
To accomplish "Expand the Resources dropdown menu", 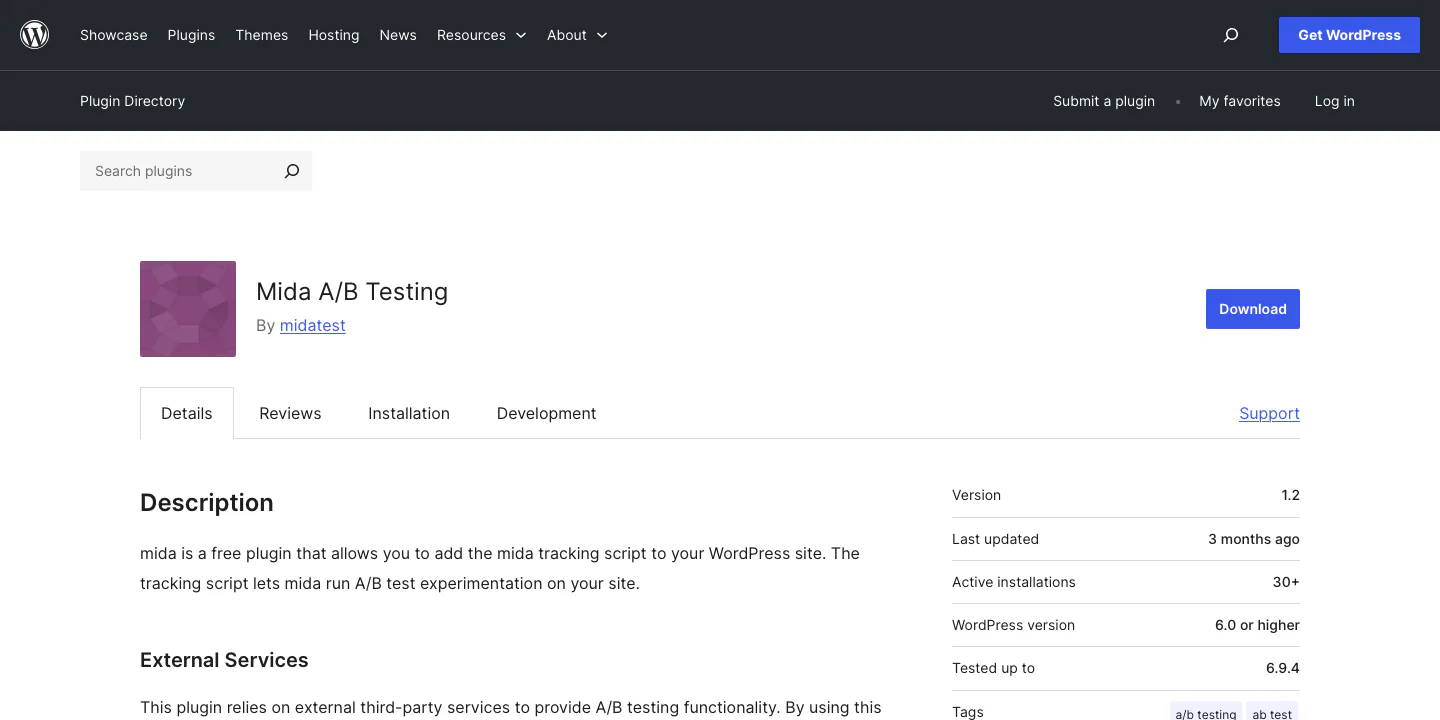I will pyautogui.click(x=481, y=35).
